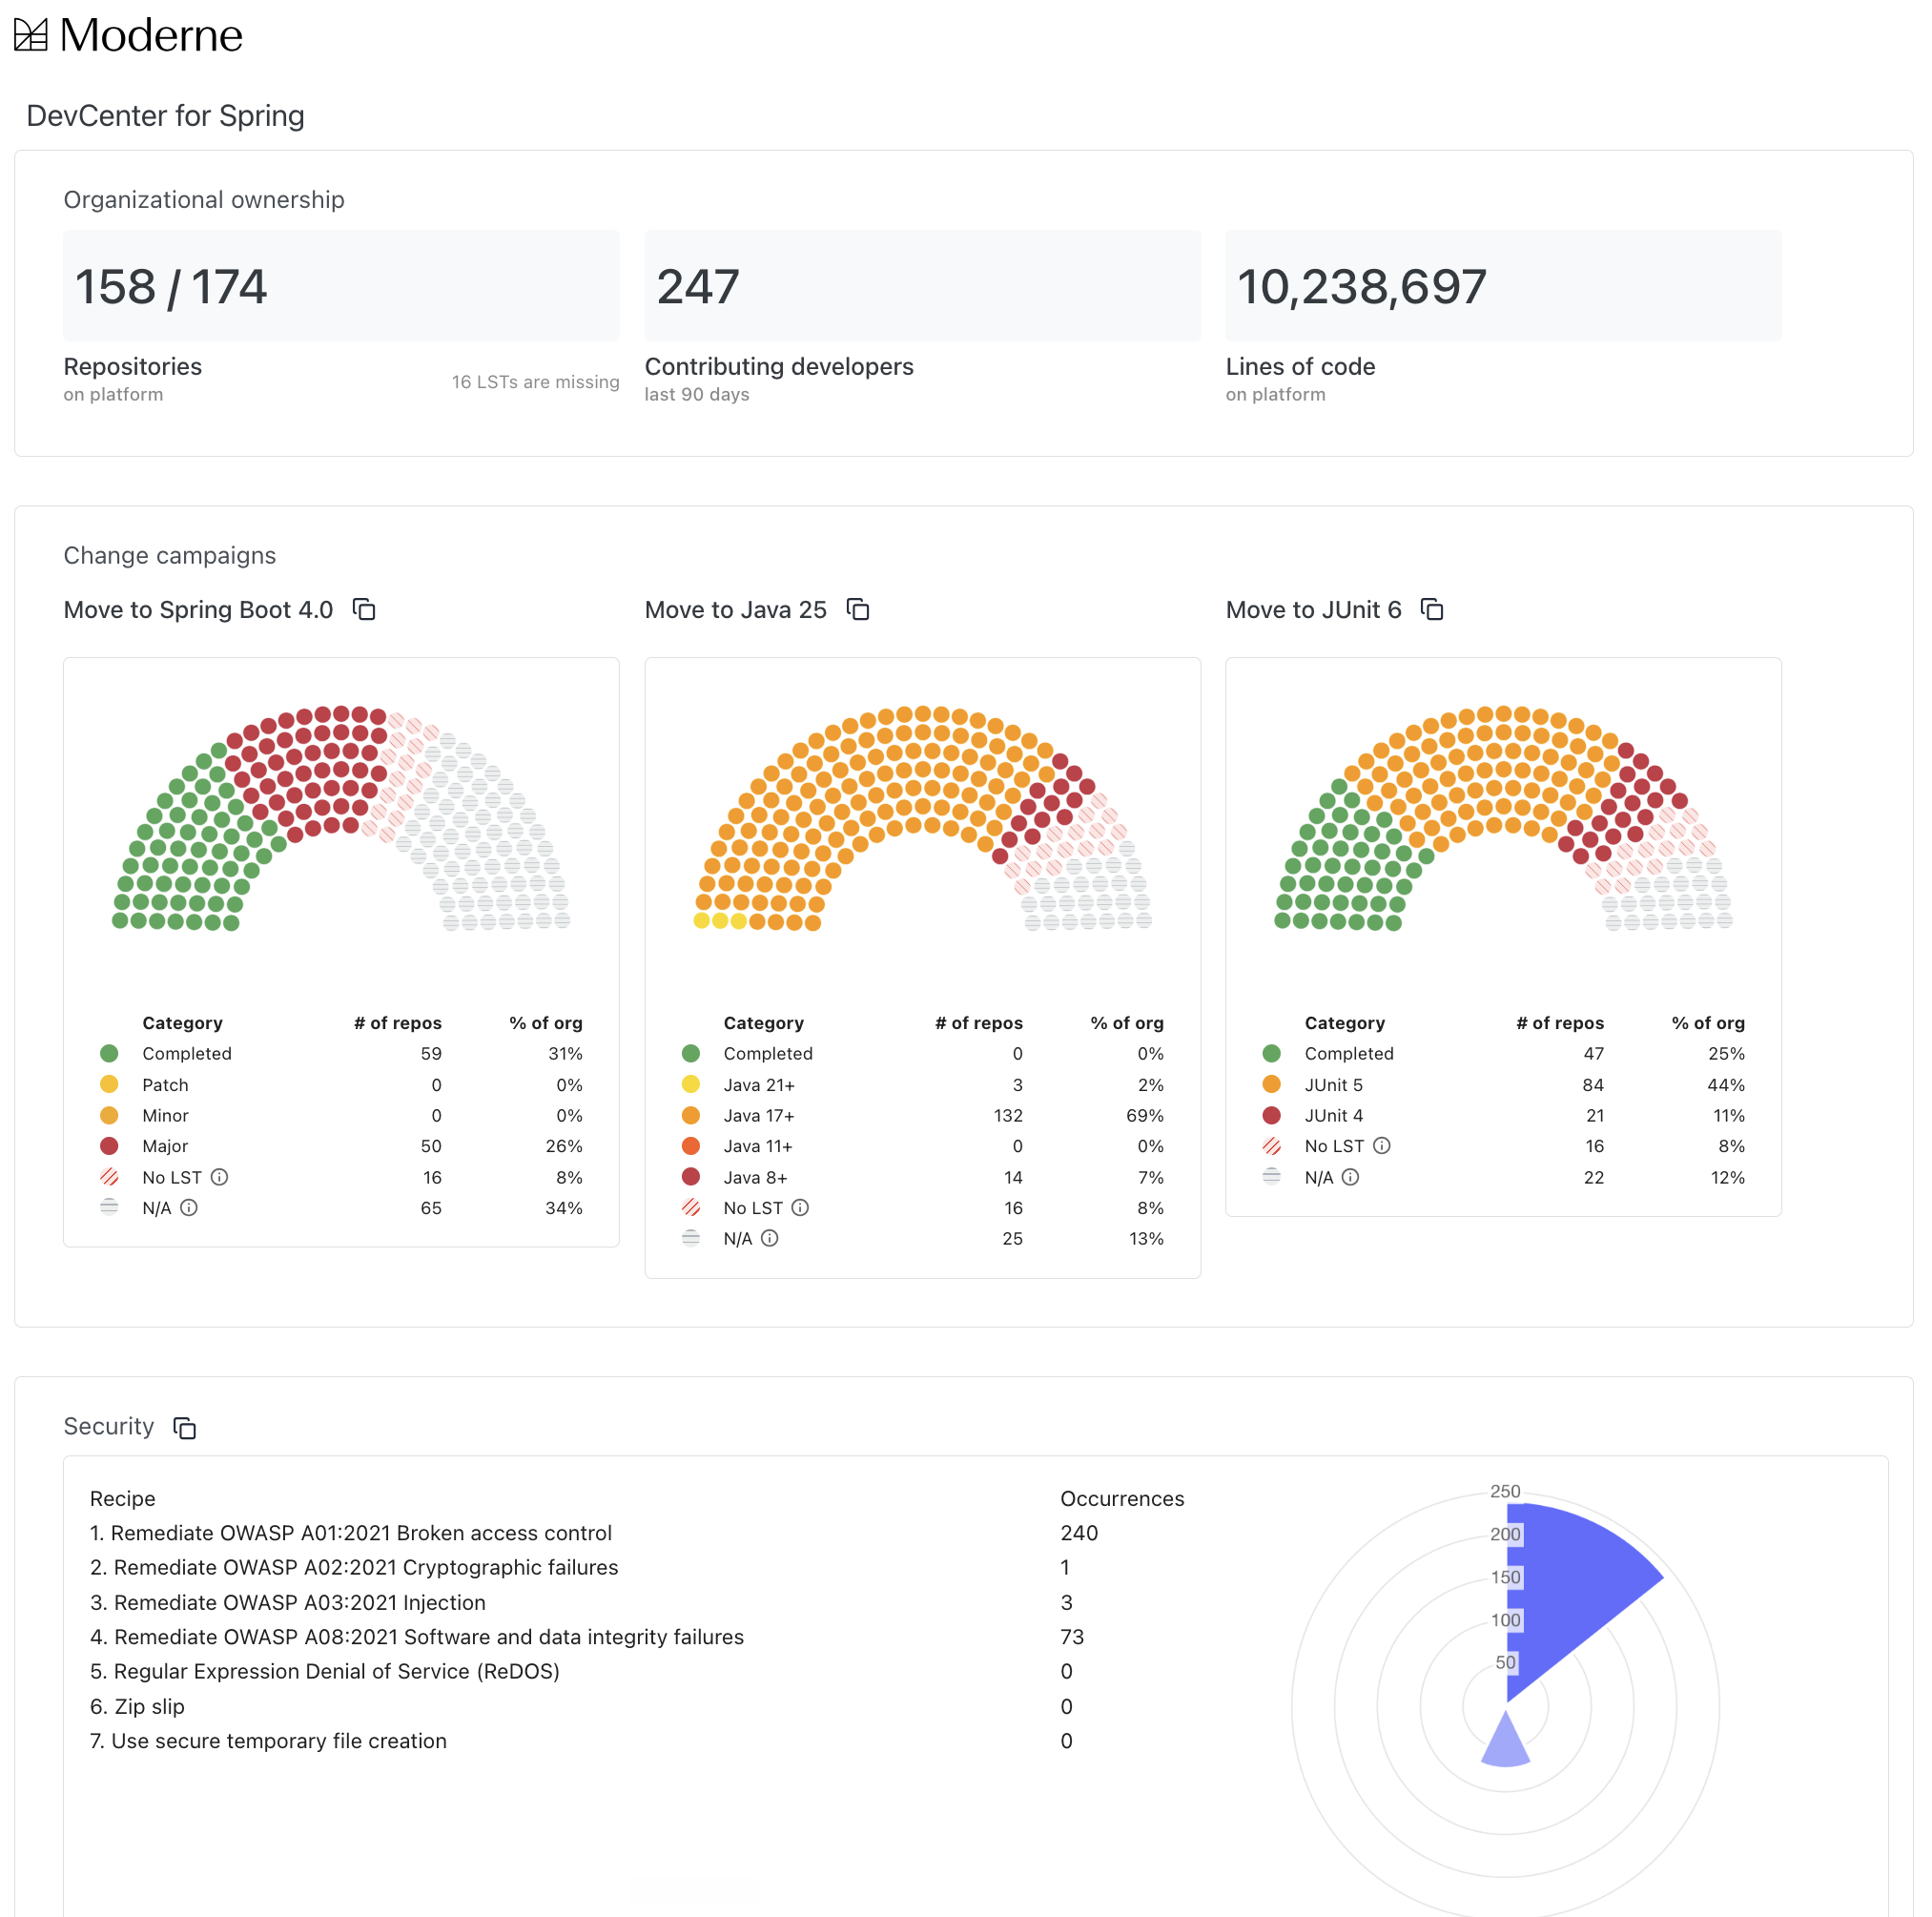Open info icon beside No LST in Spring Boot table
The width and height of the screenshot is (1932, 1917).
point(219,1177)
